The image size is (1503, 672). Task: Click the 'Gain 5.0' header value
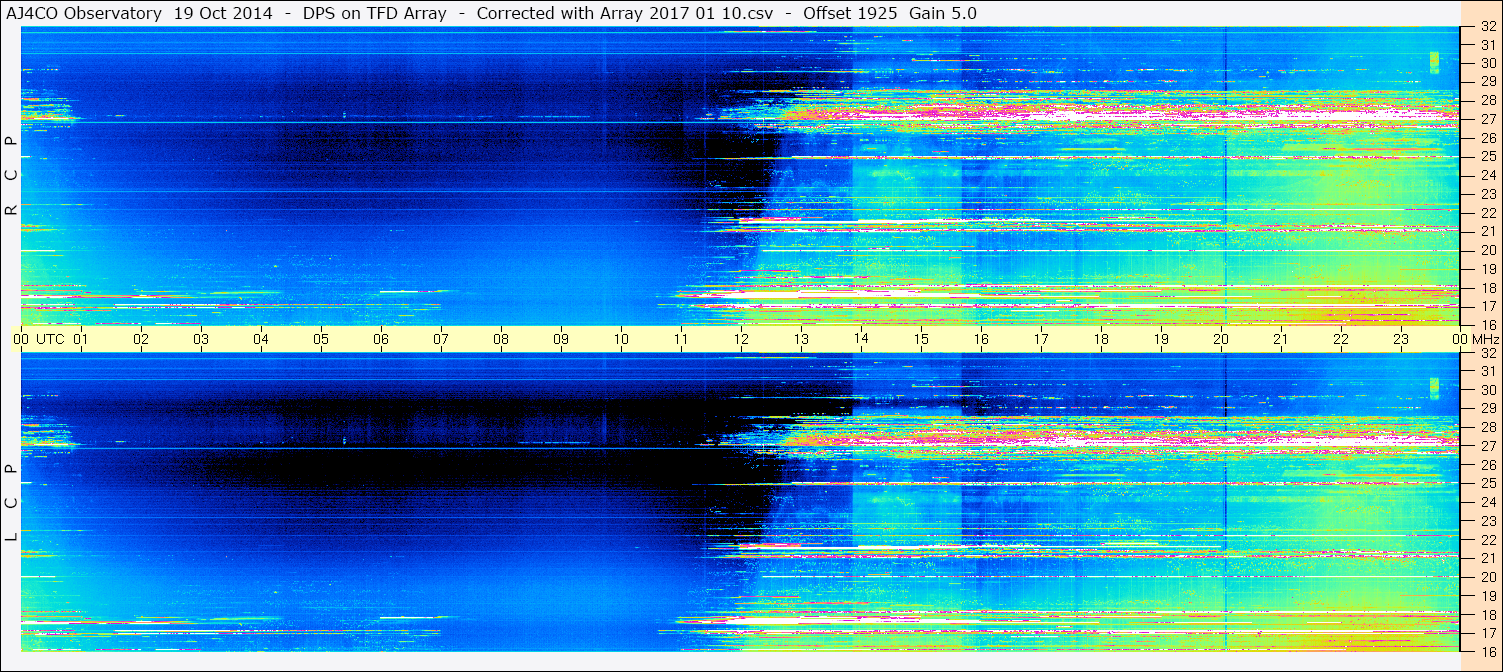[943, 14]
